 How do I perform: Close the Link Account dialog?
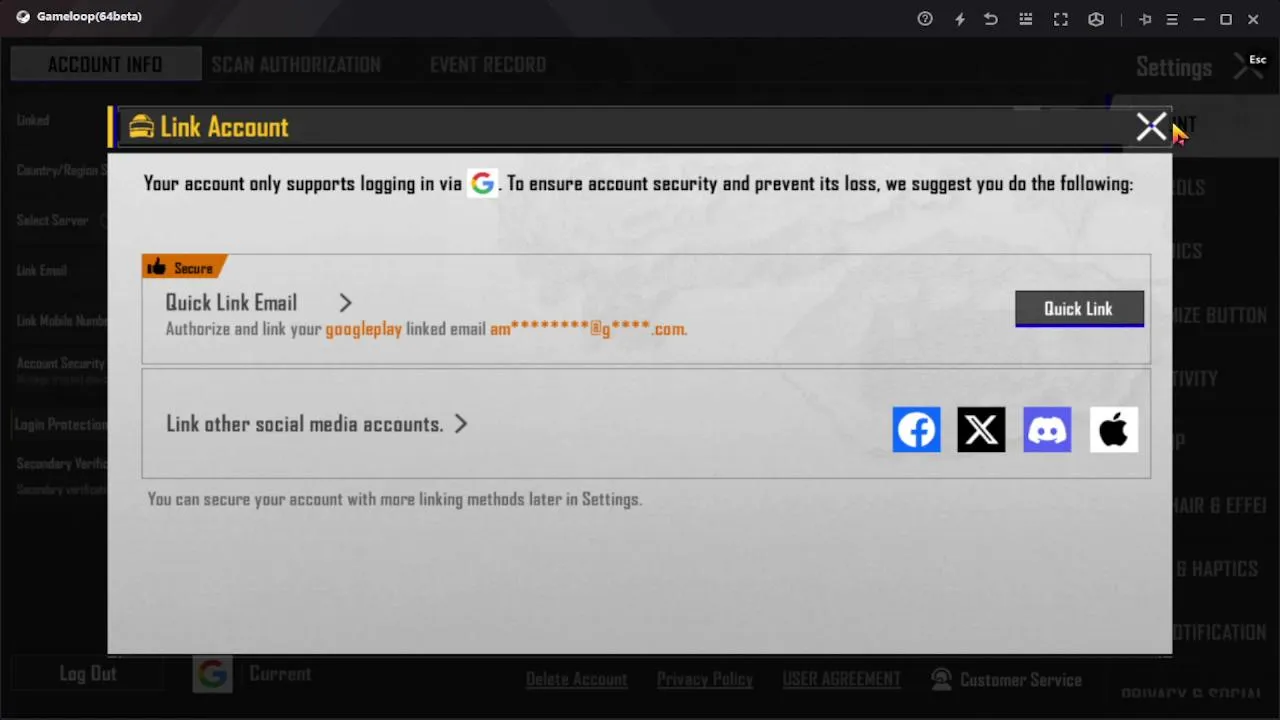1151,127
